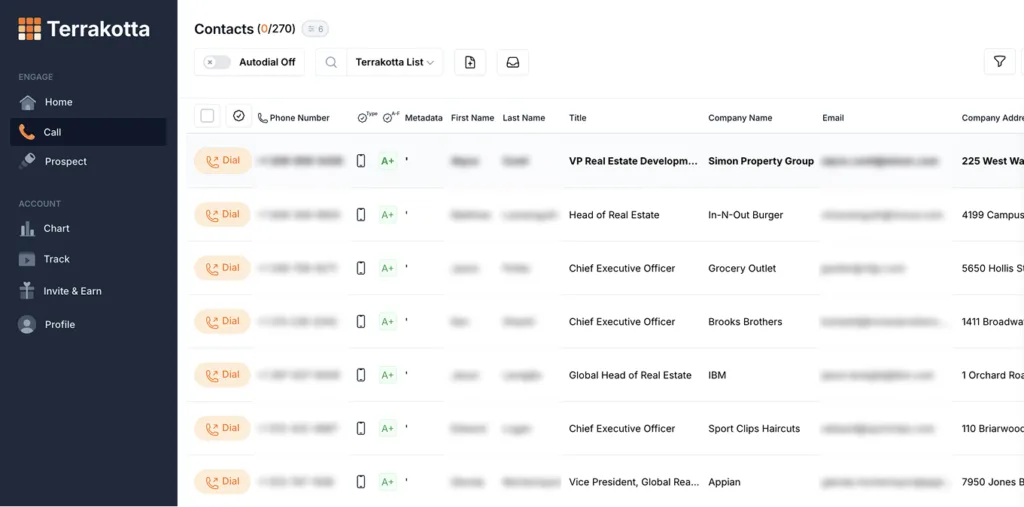
Task: Click the A+ grade badge in Appian row
Action: coord(388,483)
